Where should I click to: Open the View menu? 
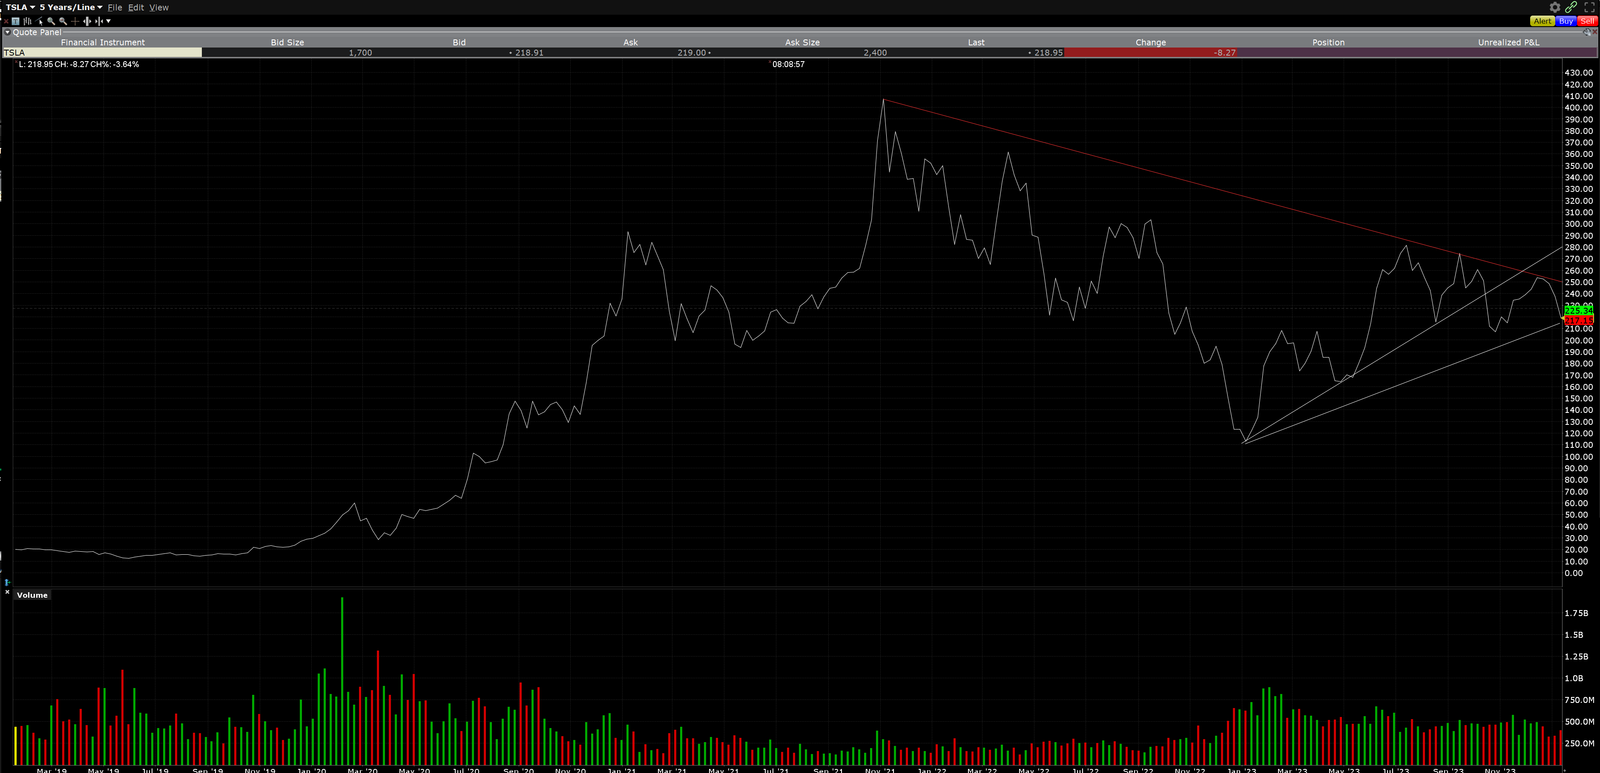[159, 7]
